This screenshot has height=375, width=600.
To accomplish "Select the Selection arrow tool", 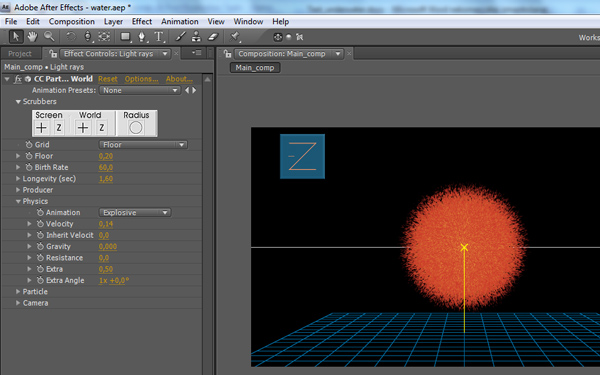I will tap(16, 37).
